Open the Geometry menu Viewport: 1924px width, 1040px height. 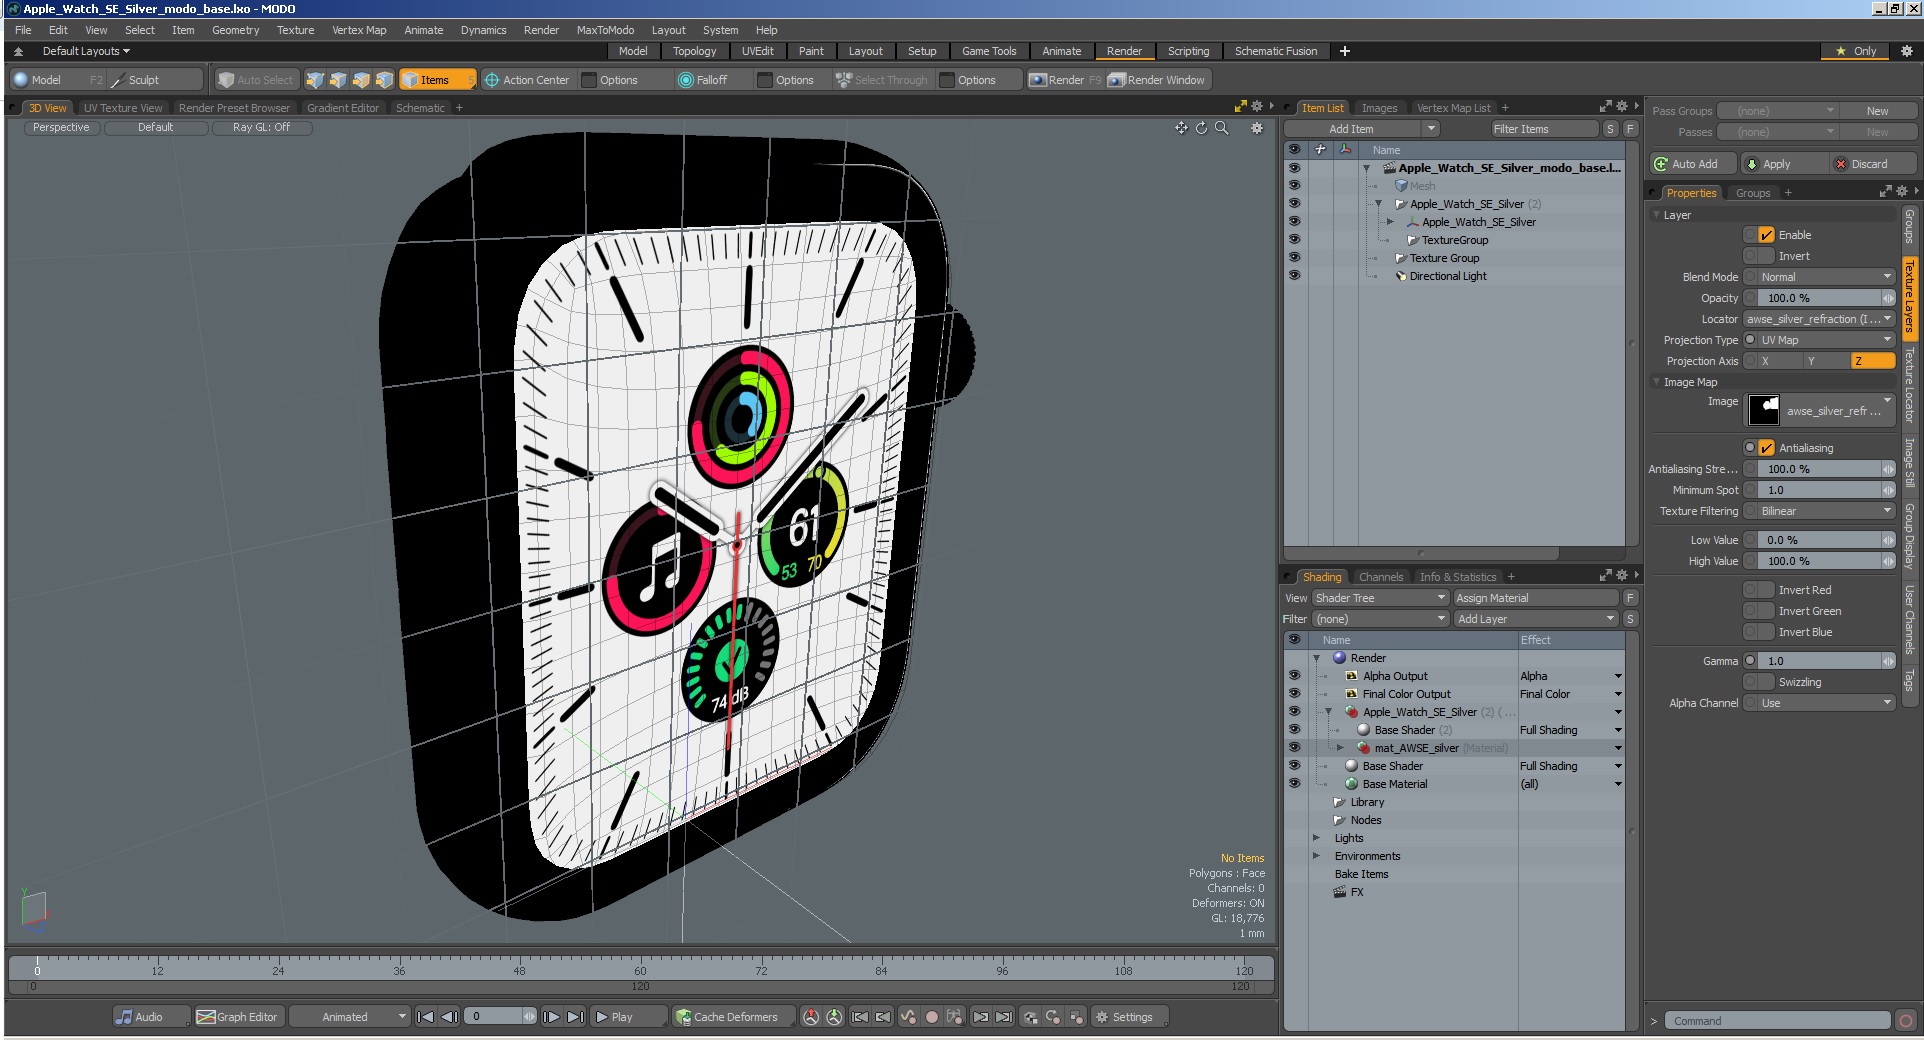pos(235,30)
